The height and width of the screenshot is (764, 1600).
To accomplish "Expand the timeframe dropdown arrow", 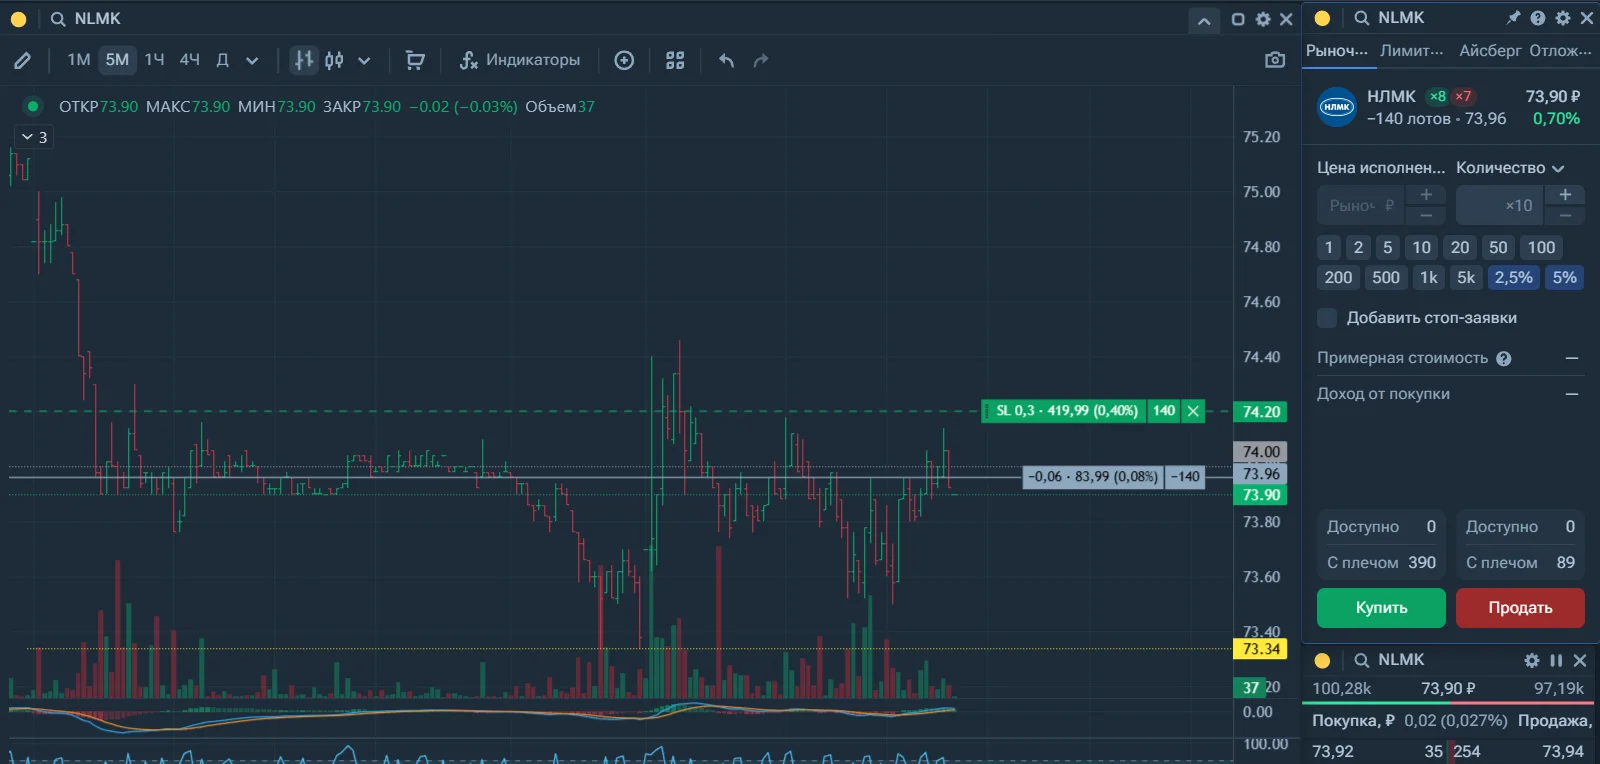I will 252,61.
